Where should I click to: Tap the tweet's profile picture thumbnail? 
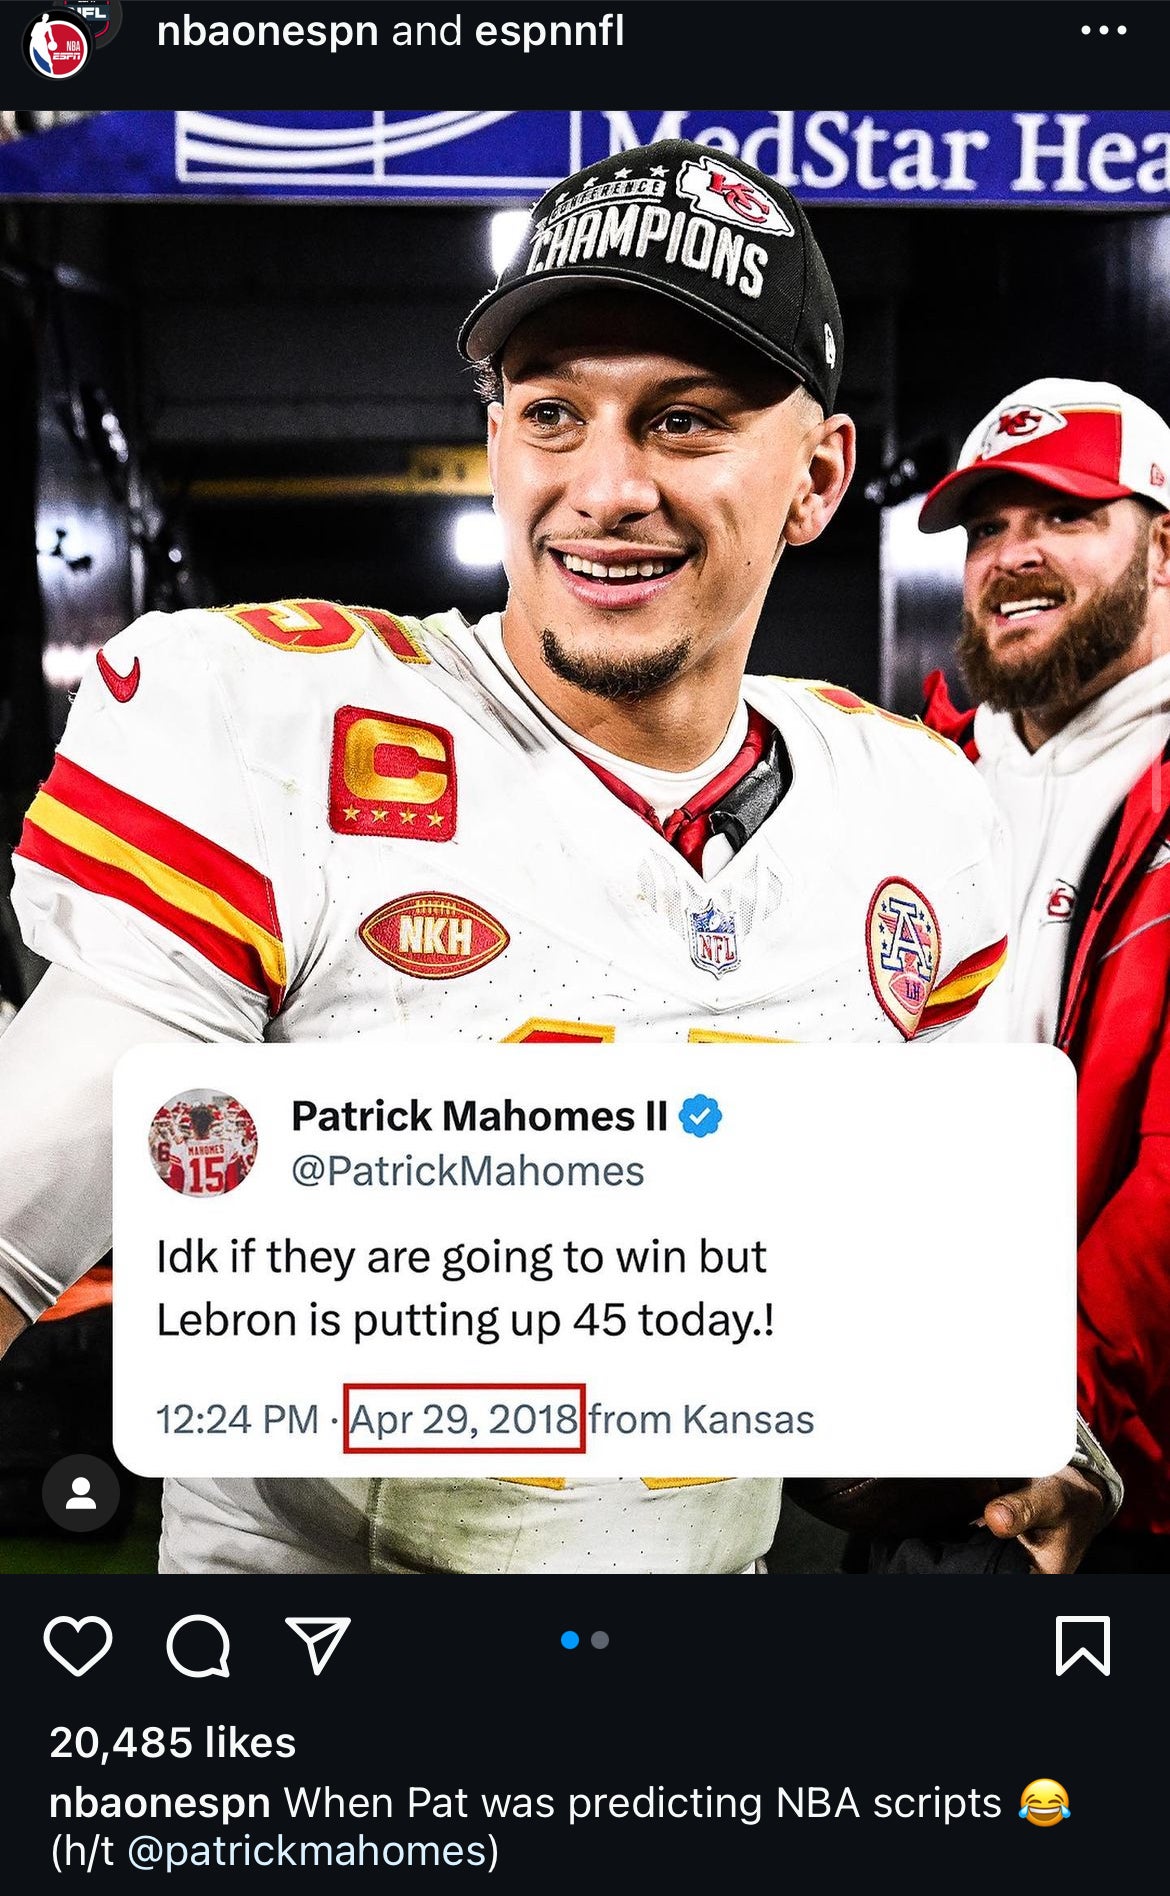coord(203,1143)
